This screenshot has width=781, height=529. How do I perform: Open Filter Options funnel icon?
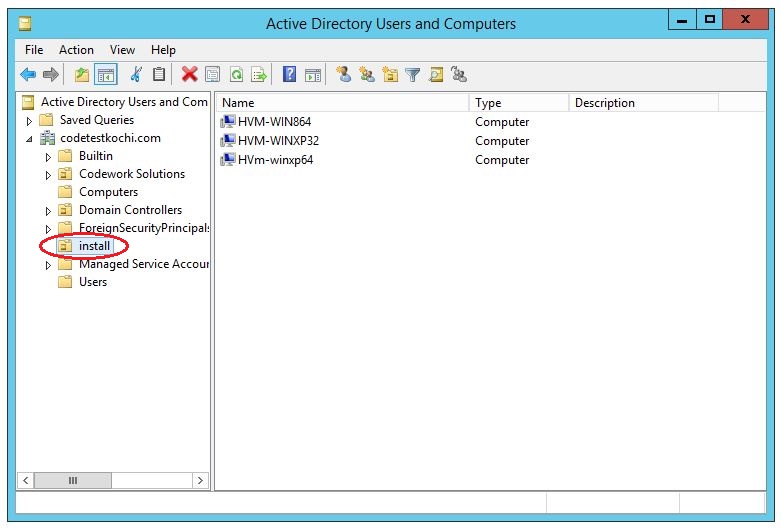click(413, 75)
